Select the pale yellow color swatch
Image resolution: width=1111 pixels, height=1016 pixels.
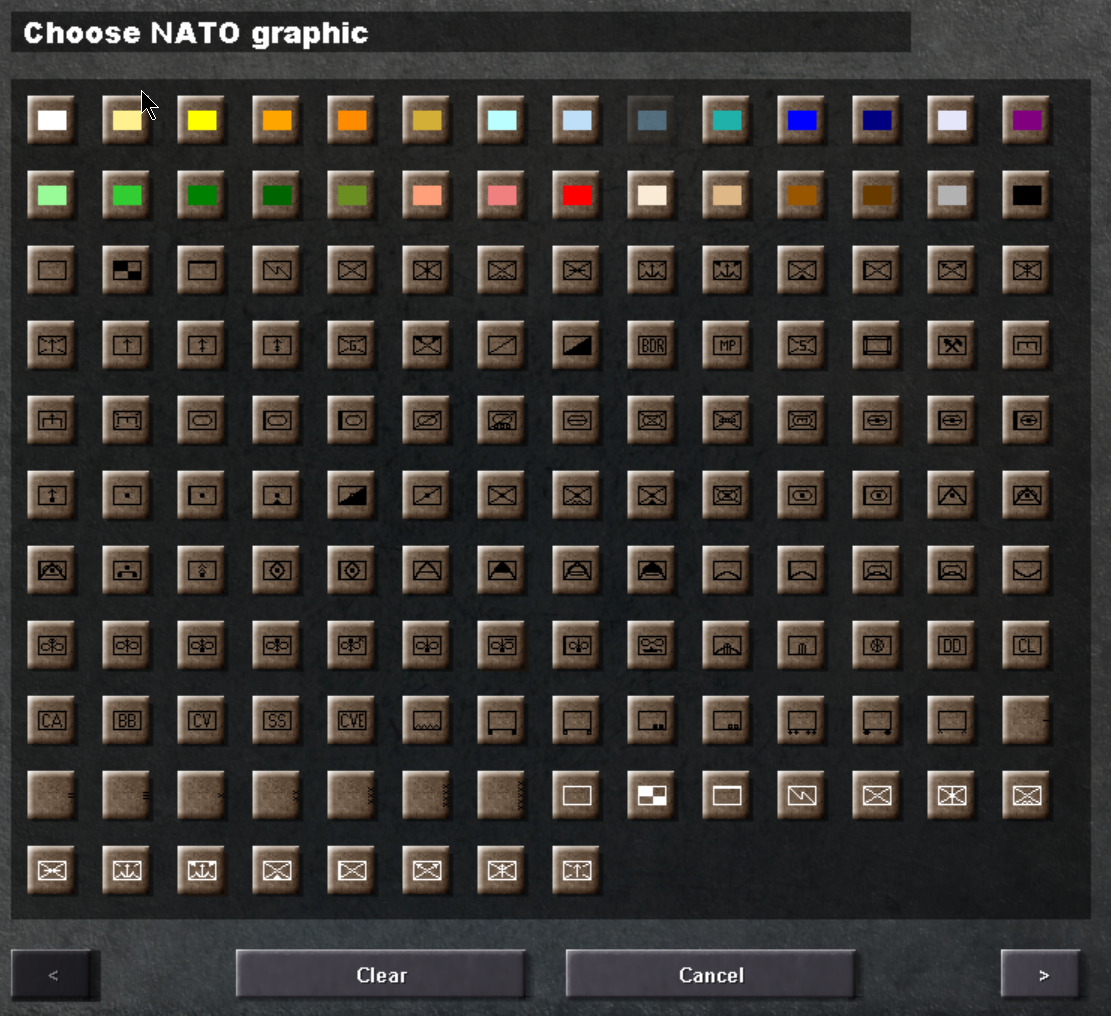pos(127,120)
